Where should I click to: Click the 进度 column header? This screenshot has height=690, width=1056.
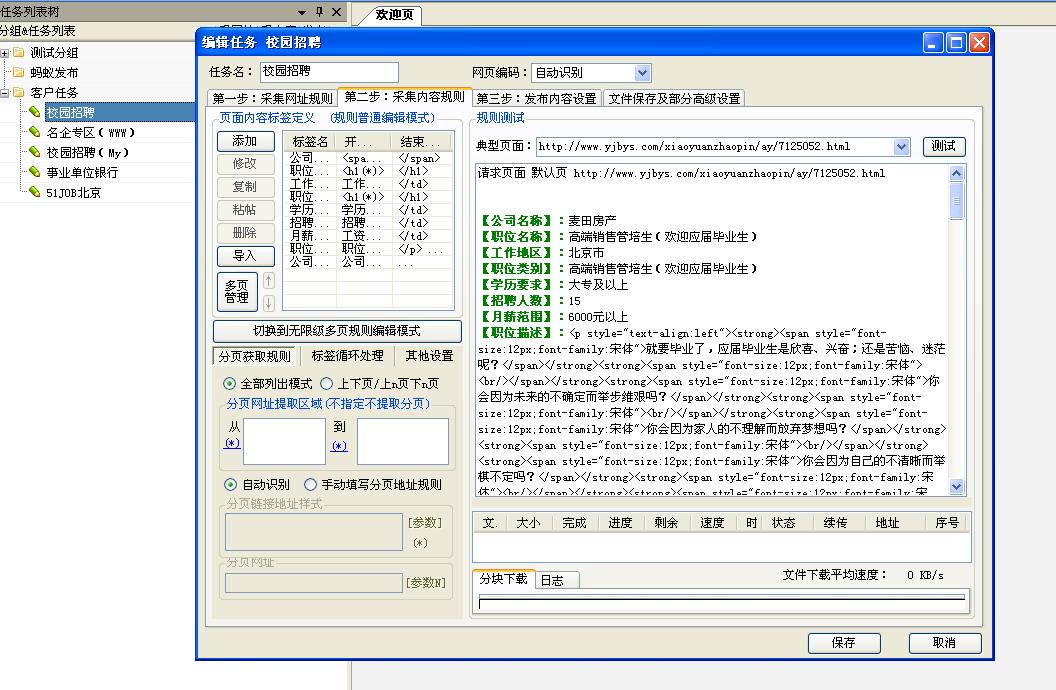[x=620, y=522]
